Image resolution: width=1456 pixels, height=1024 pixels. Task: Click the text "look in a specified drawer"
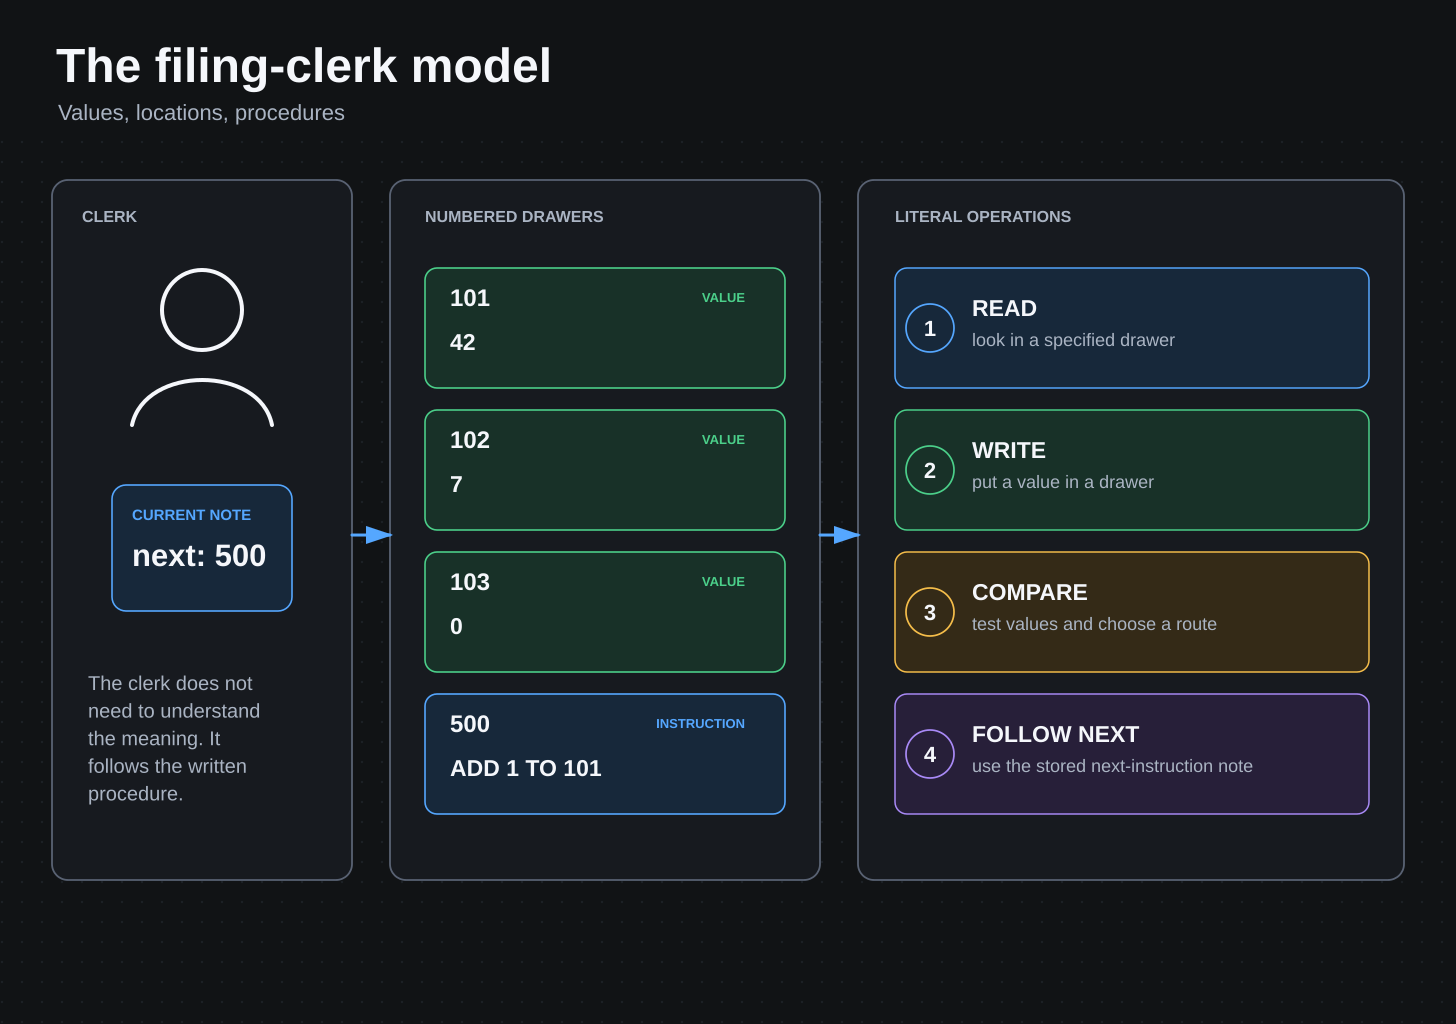point(1073,340)
